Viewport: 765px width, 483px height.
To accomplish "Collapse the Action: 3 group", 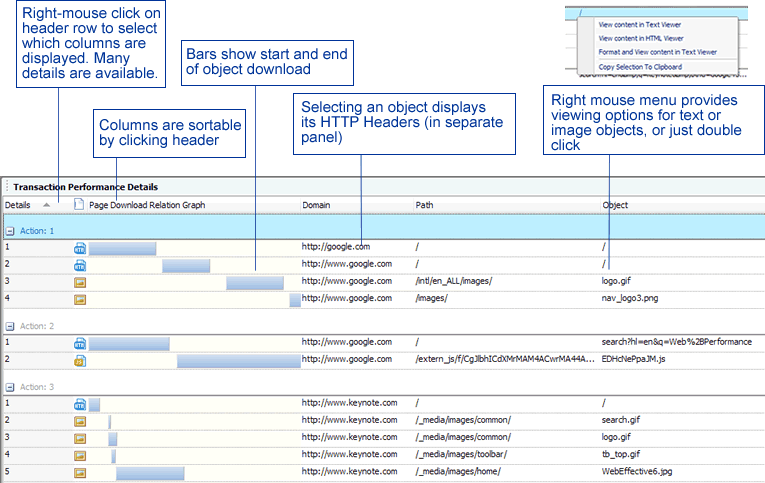I will point(10,387).
